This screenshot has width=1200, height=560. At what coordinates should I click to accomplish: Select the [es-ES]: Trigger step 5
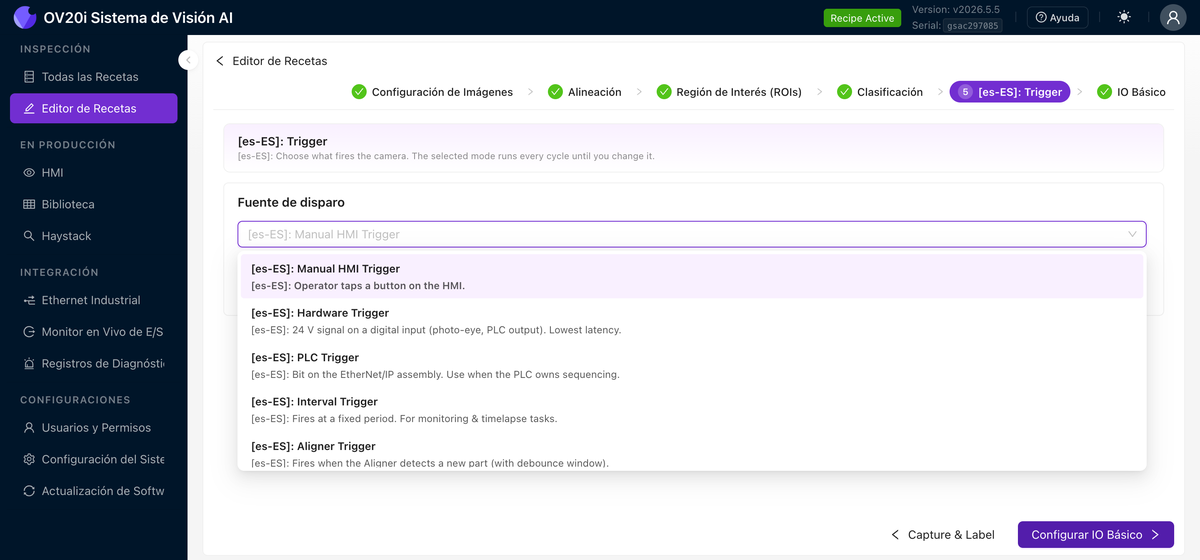pyautogui.click(x=1010, y=92)
